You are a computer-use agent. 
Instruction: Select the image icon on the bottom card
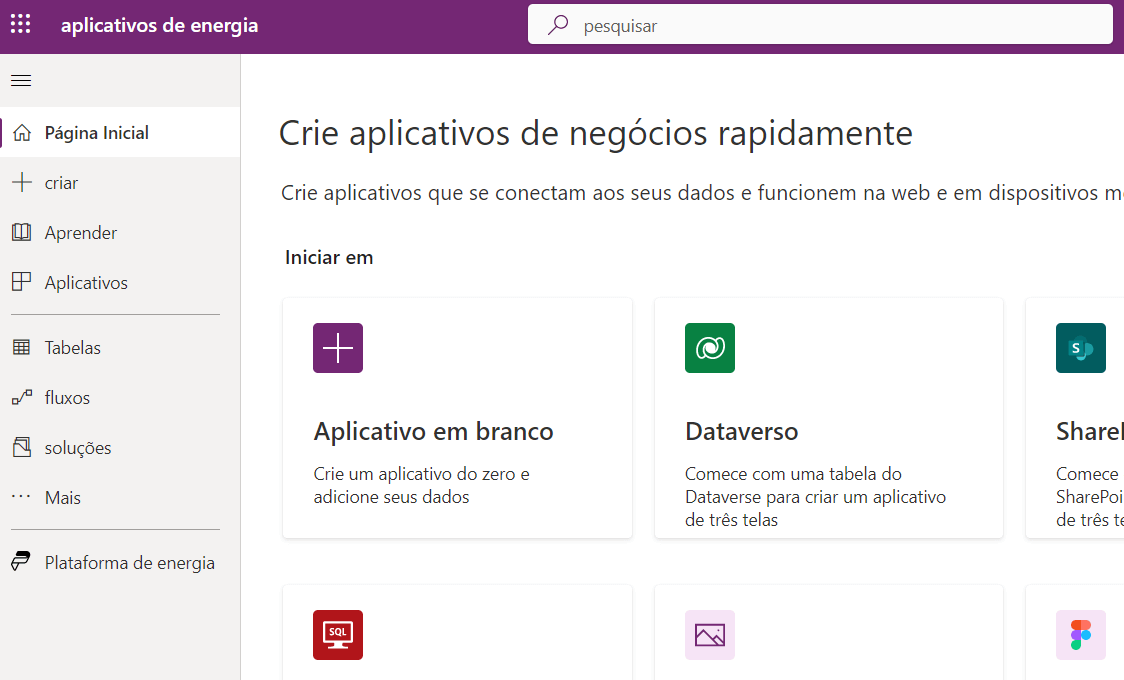pos(709,634)
